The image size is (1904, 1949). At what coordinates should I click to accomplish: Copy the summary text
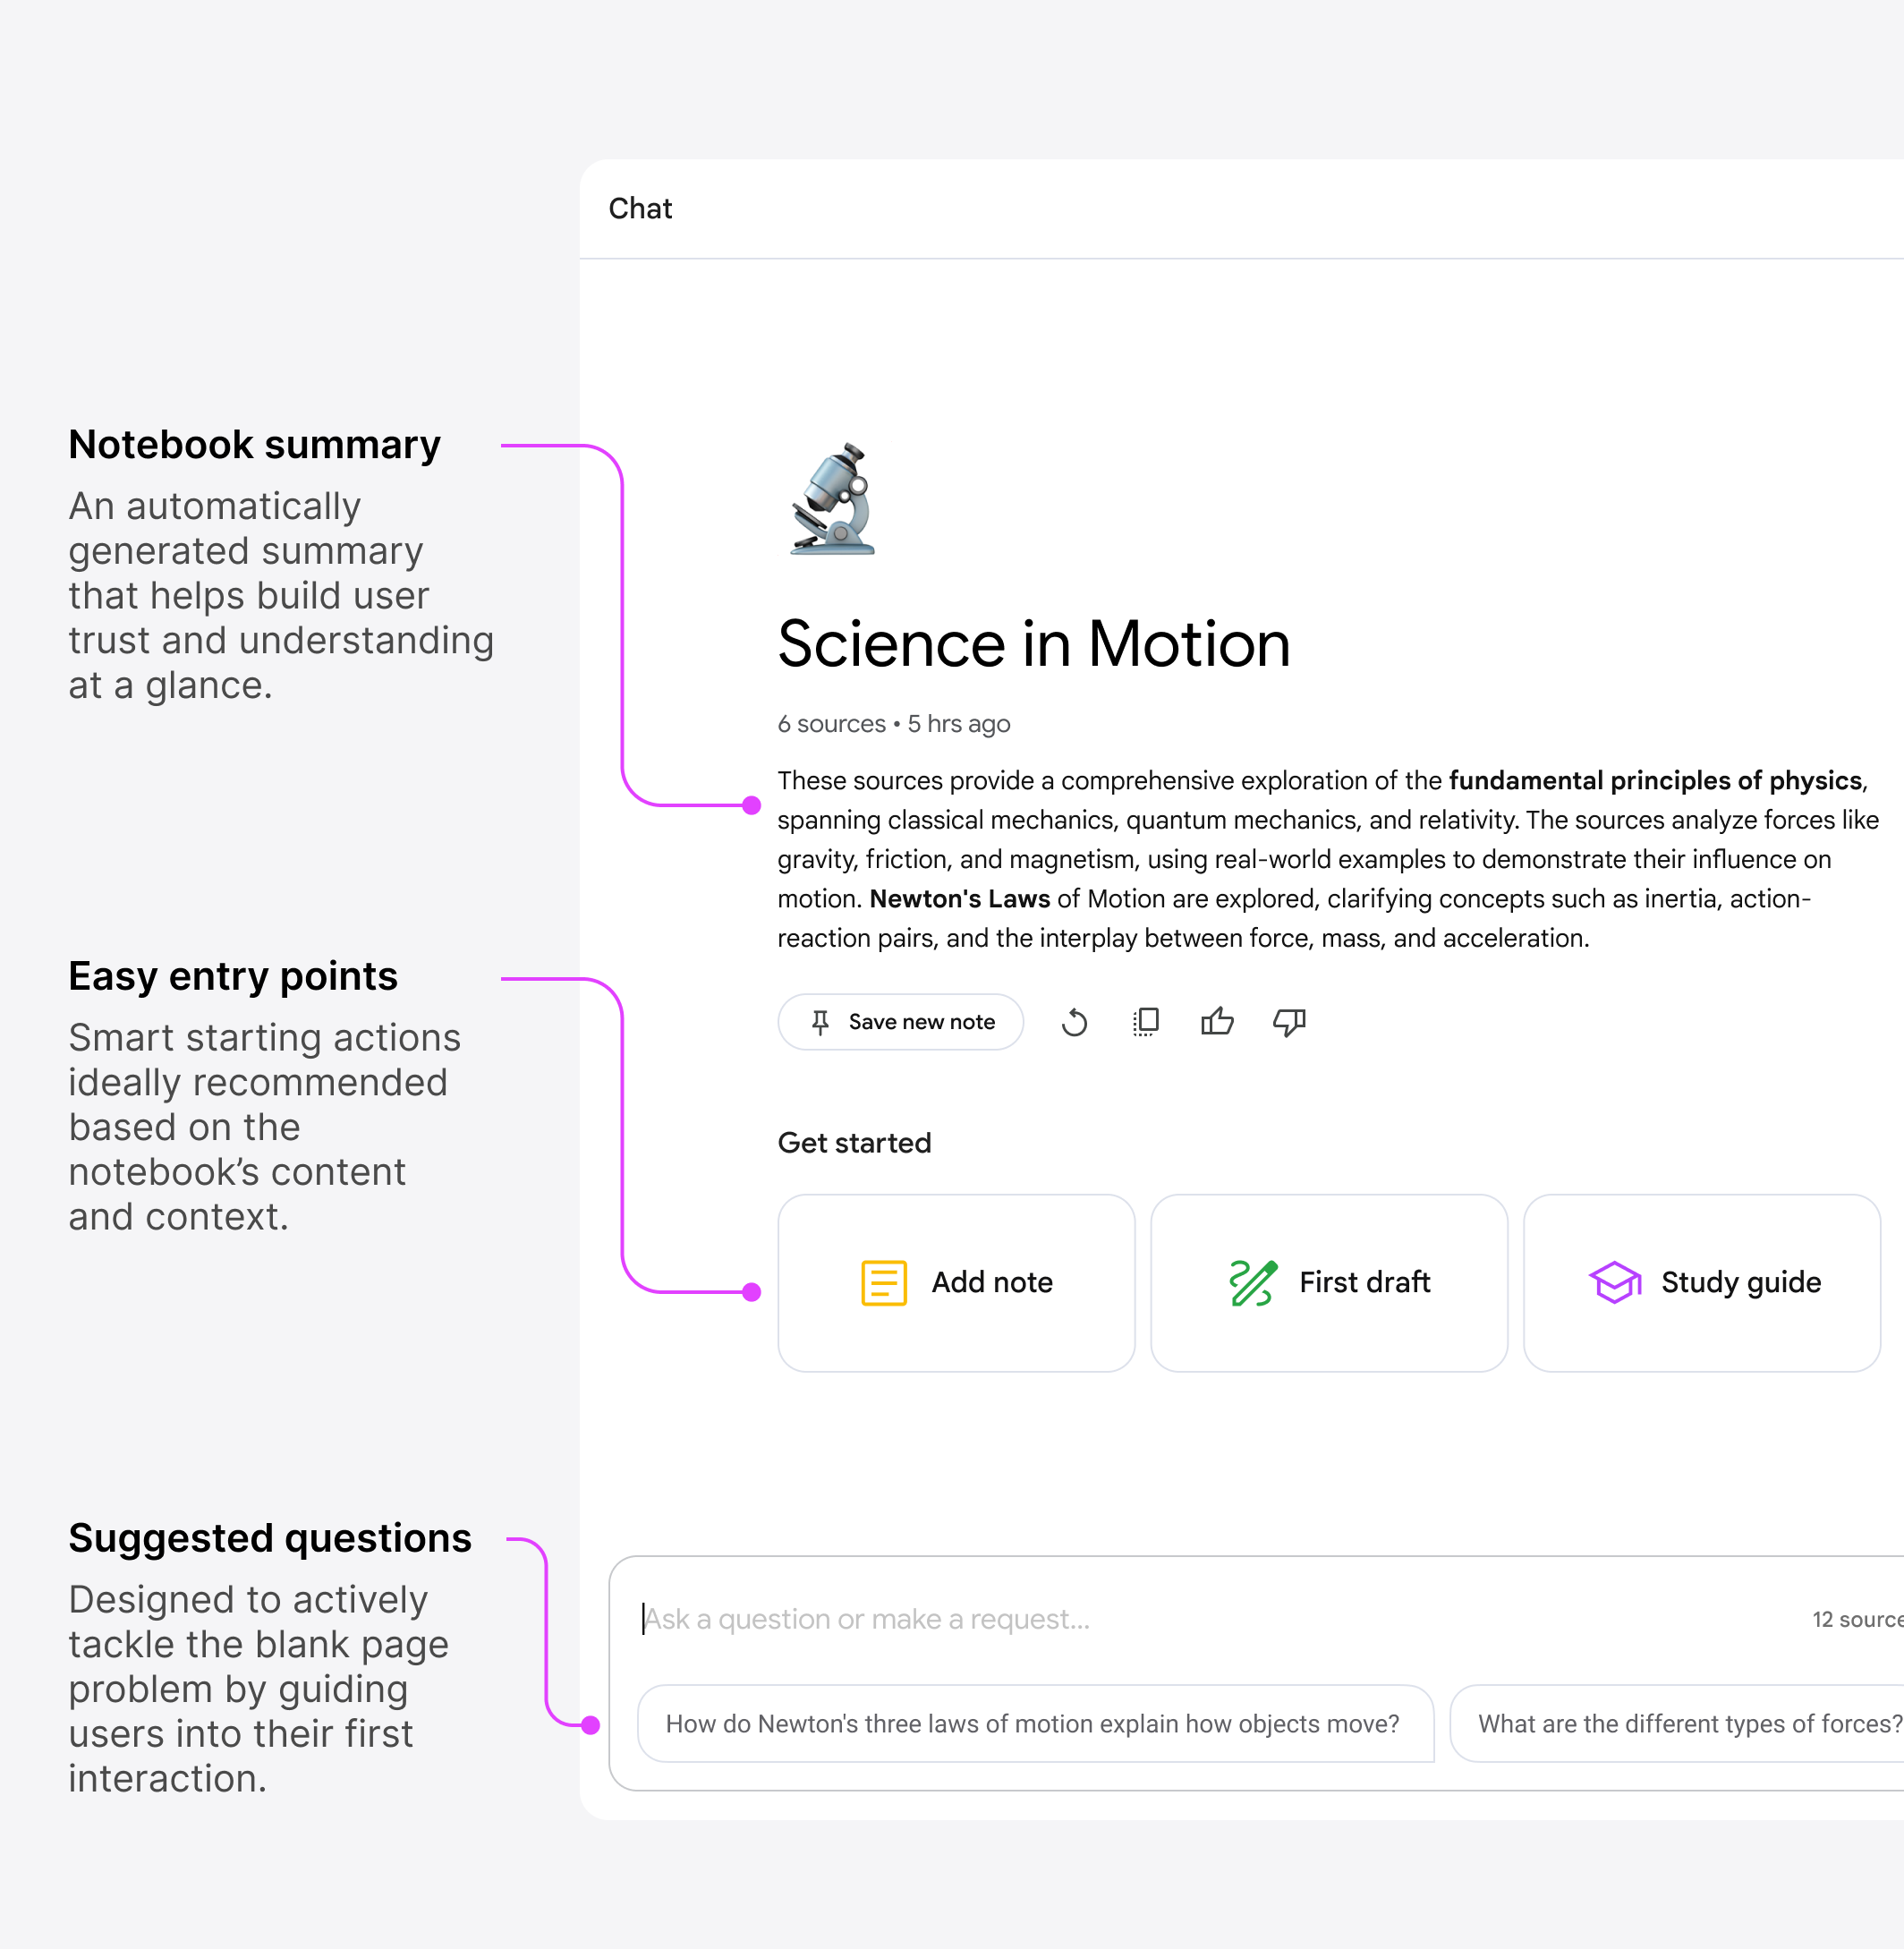(x=1146, y=1022)
